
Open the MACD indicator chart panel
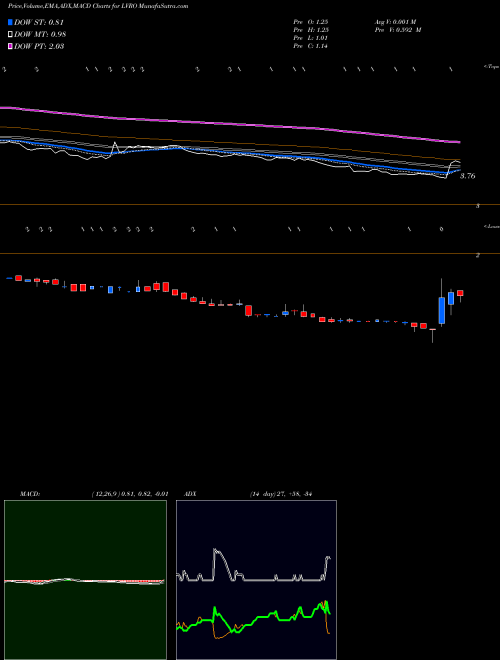coord(85,580)
